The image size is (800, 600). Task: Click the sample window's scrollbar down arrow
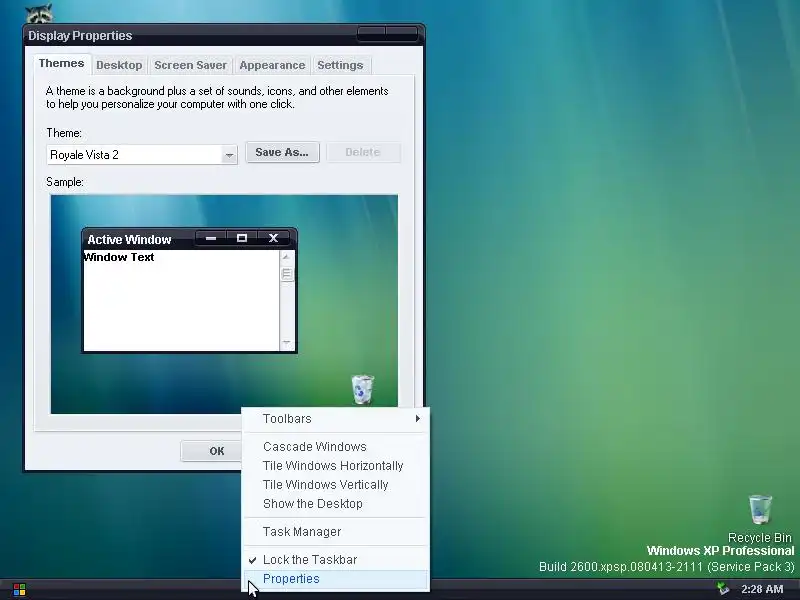tap(287, 343)
